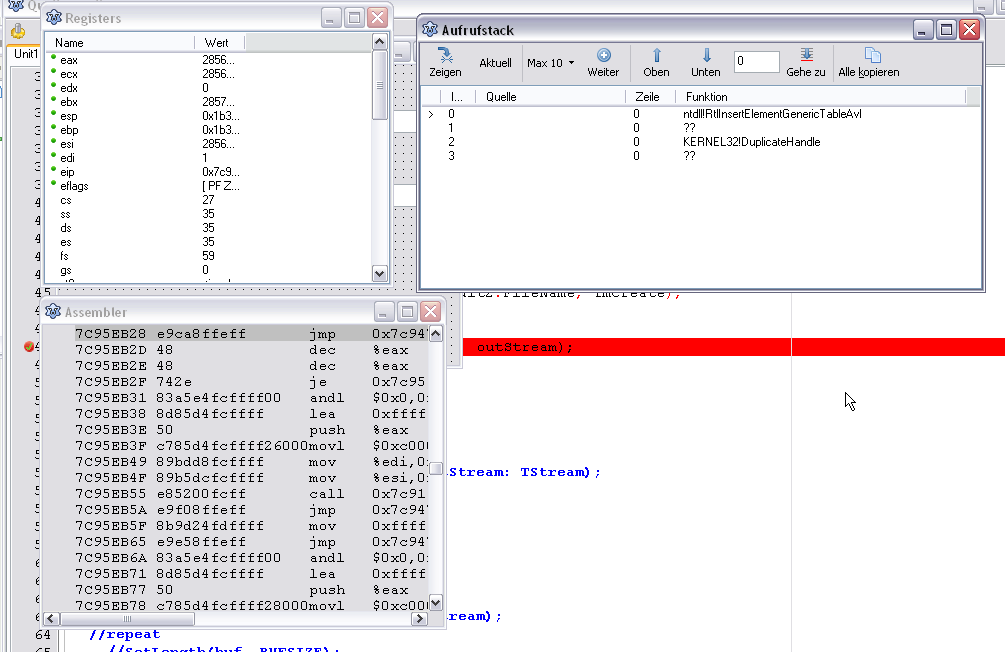Open the Max 10 dropdown

(551, 63)
